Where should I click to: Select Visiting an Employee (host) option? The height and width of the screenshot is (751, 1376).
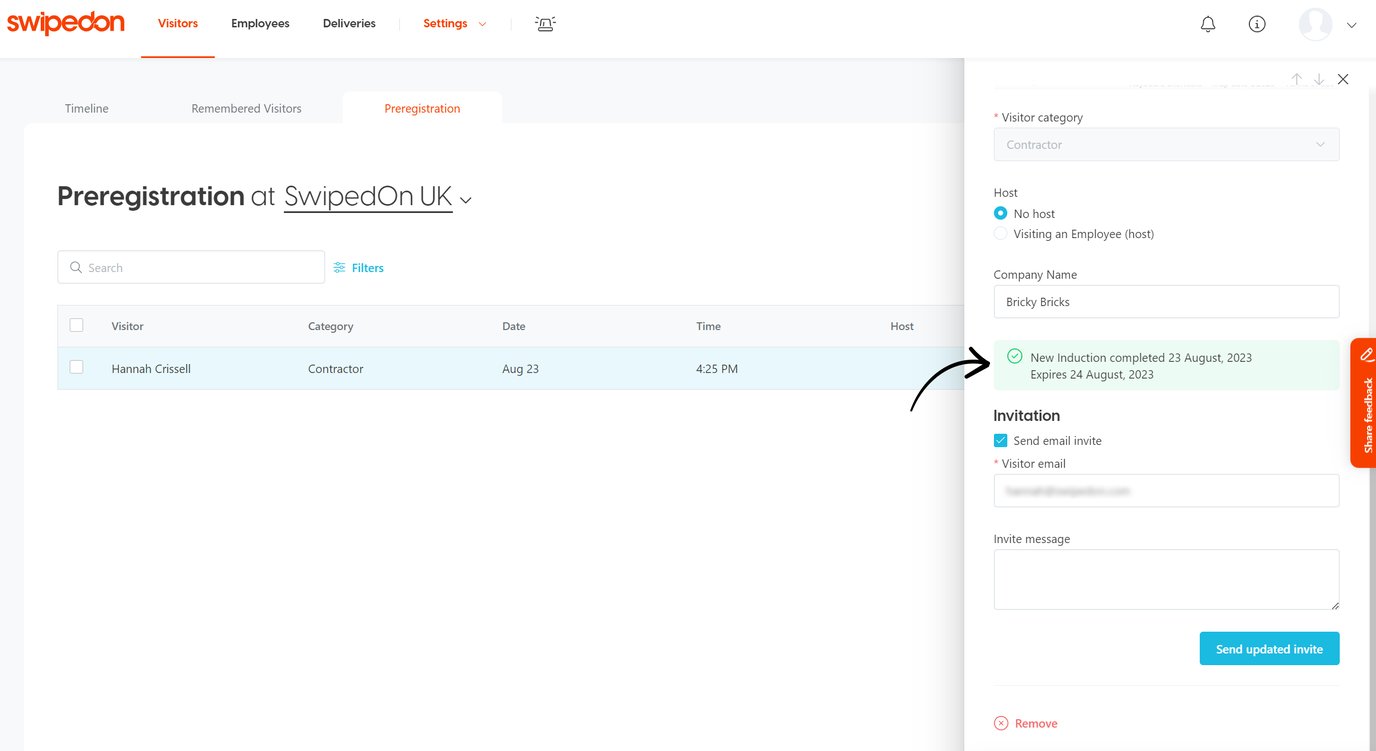(1000, 233)
